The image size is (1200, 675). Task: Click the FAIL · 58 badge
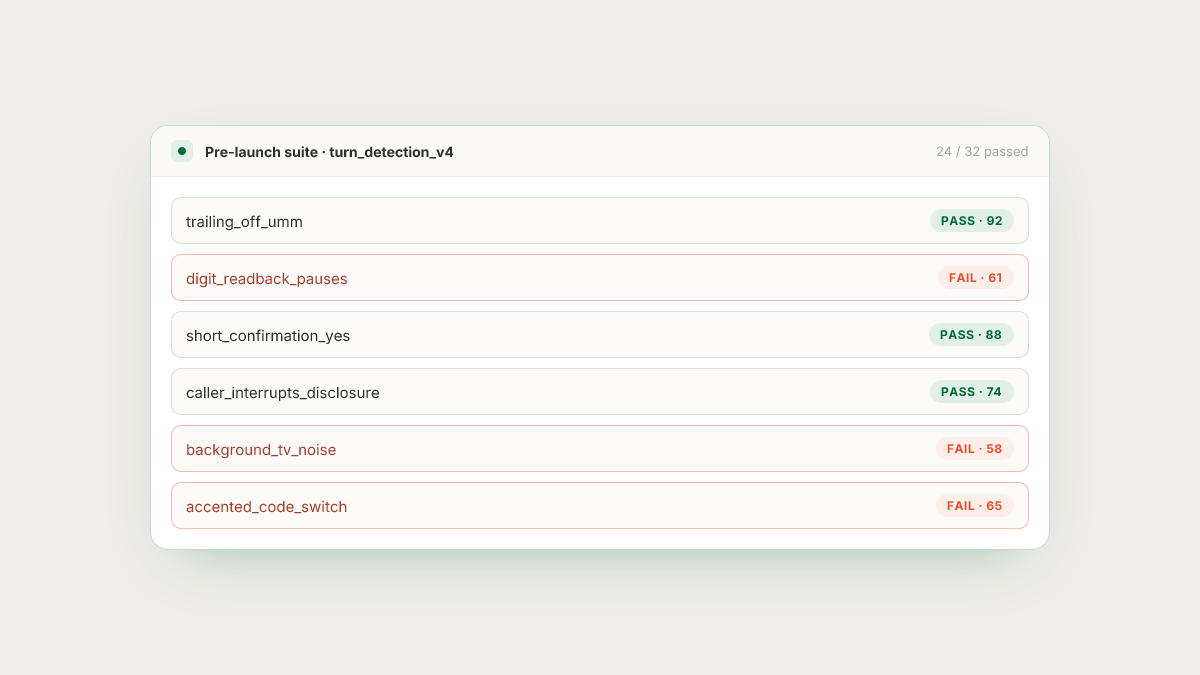975,449
